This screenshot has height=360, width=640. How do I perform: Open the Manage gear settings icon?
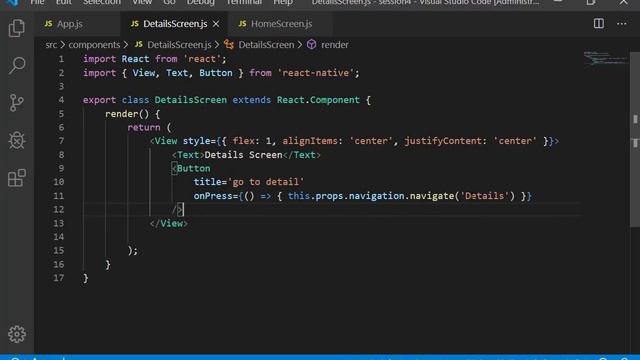coord(17,334)
